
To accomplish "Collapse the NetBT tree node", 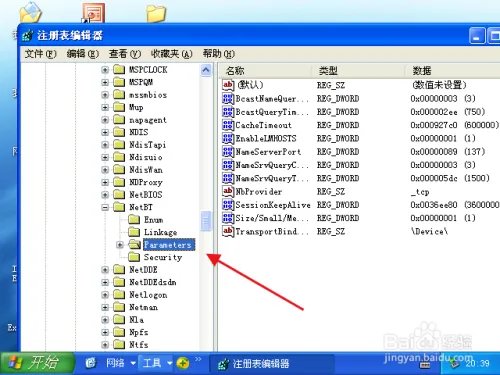I will click(x=105, y=207).
